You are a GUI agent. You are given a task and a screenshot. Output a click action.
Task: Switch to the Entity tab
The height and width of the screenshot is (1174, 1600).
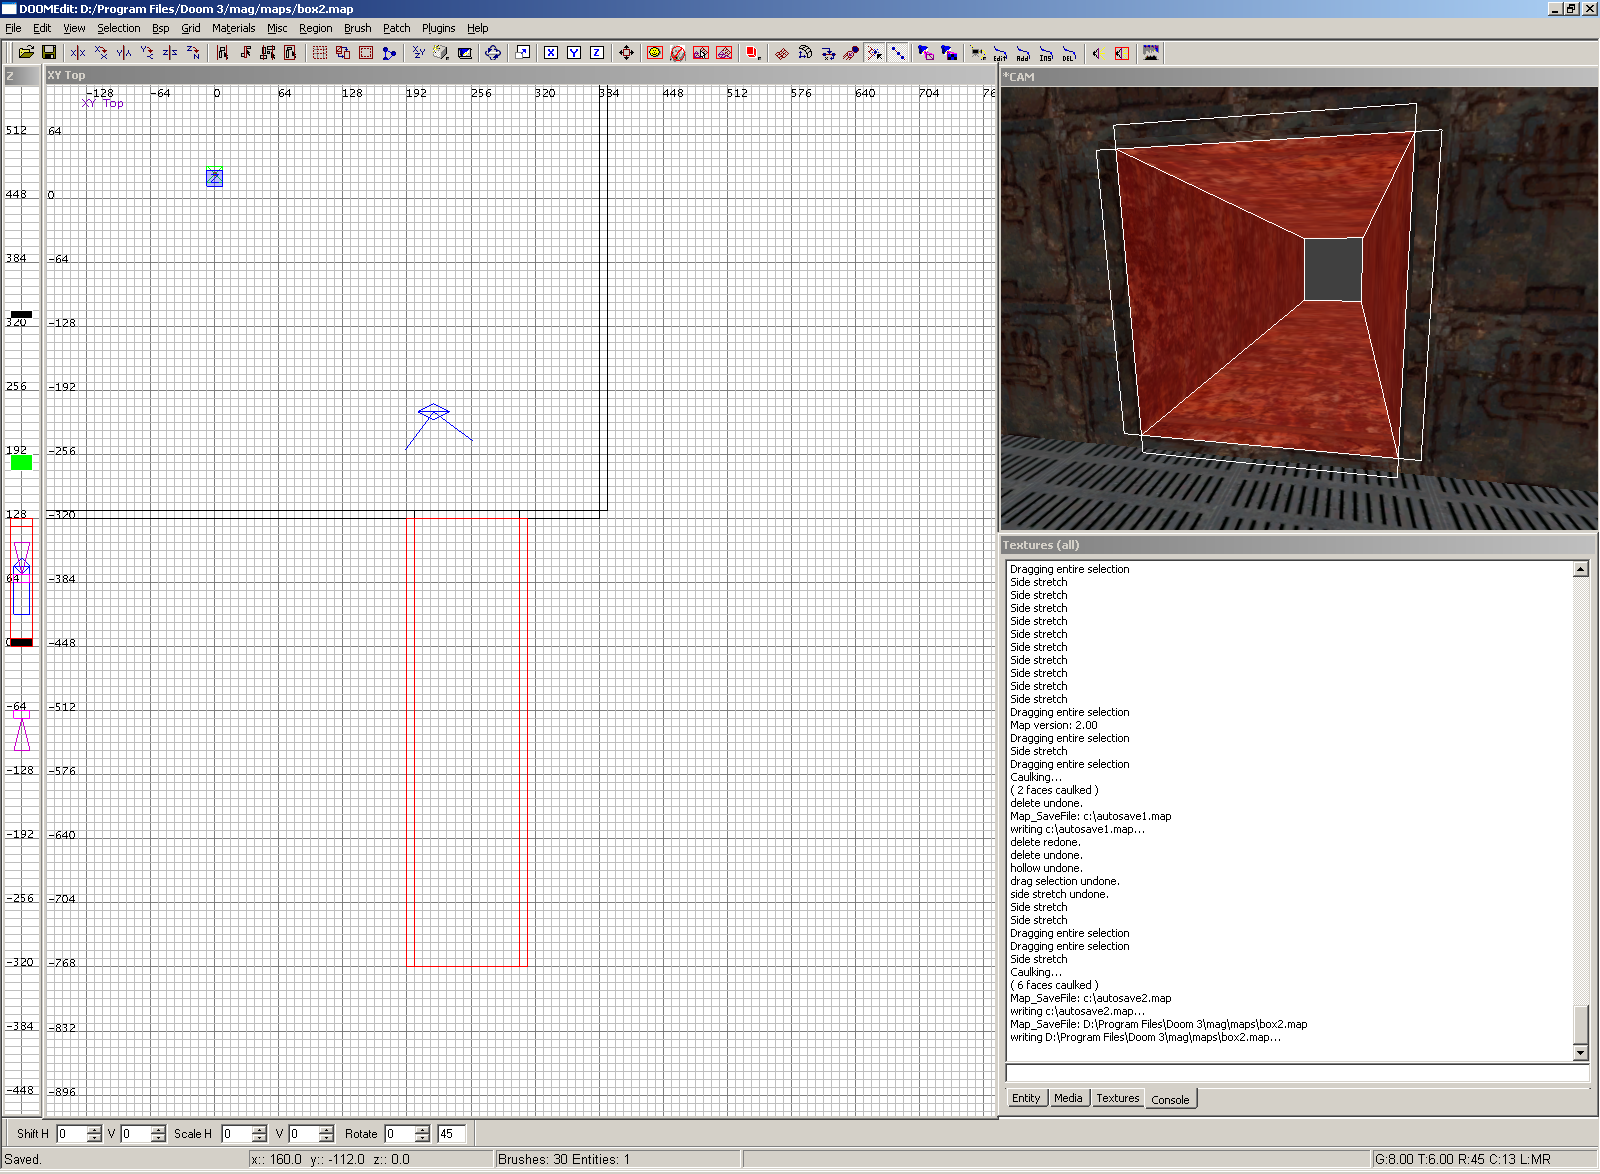point(1026,1098)
